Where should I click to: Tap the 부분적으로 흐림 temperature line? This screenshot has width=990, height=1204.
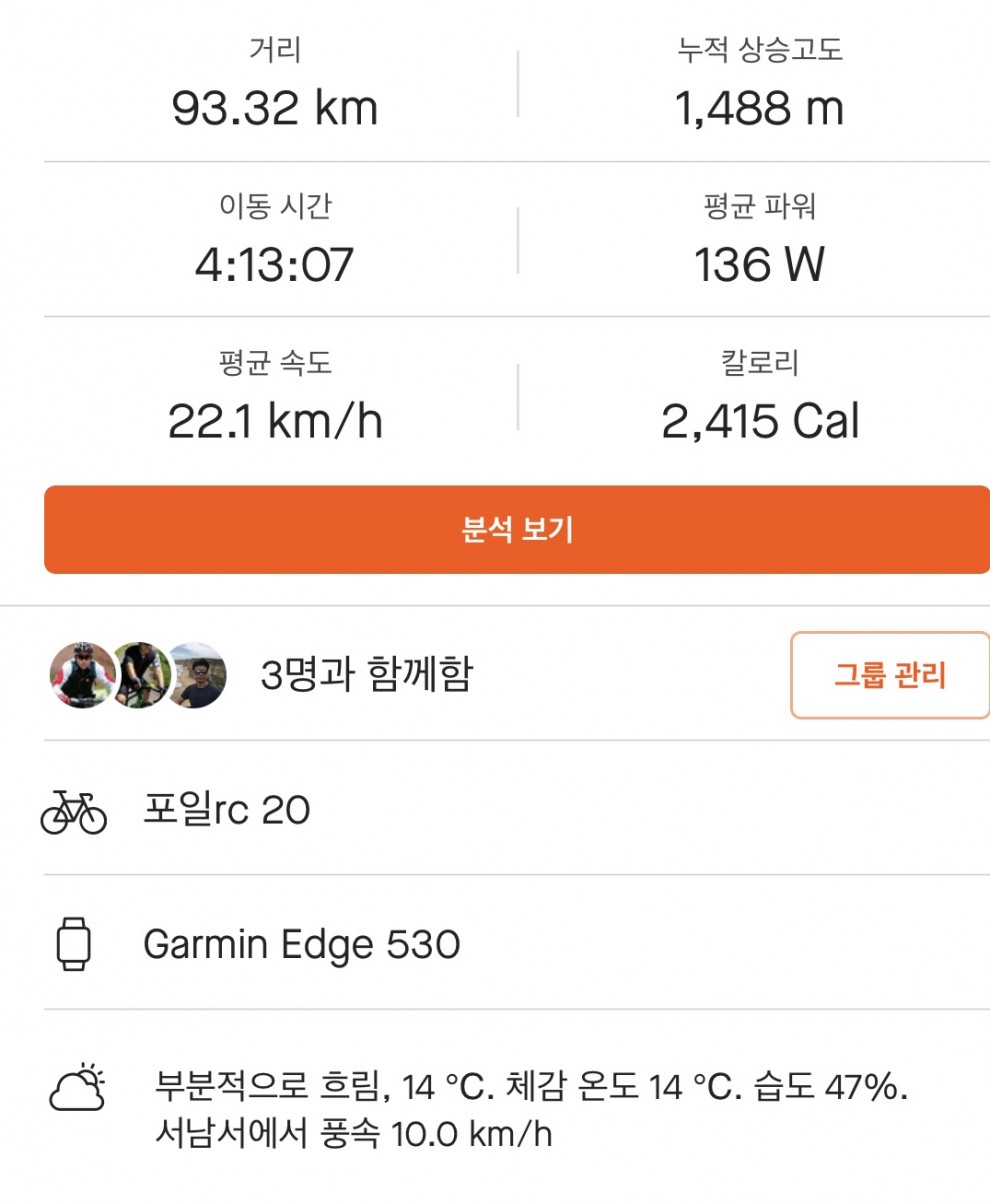(x=531, y=1085)
